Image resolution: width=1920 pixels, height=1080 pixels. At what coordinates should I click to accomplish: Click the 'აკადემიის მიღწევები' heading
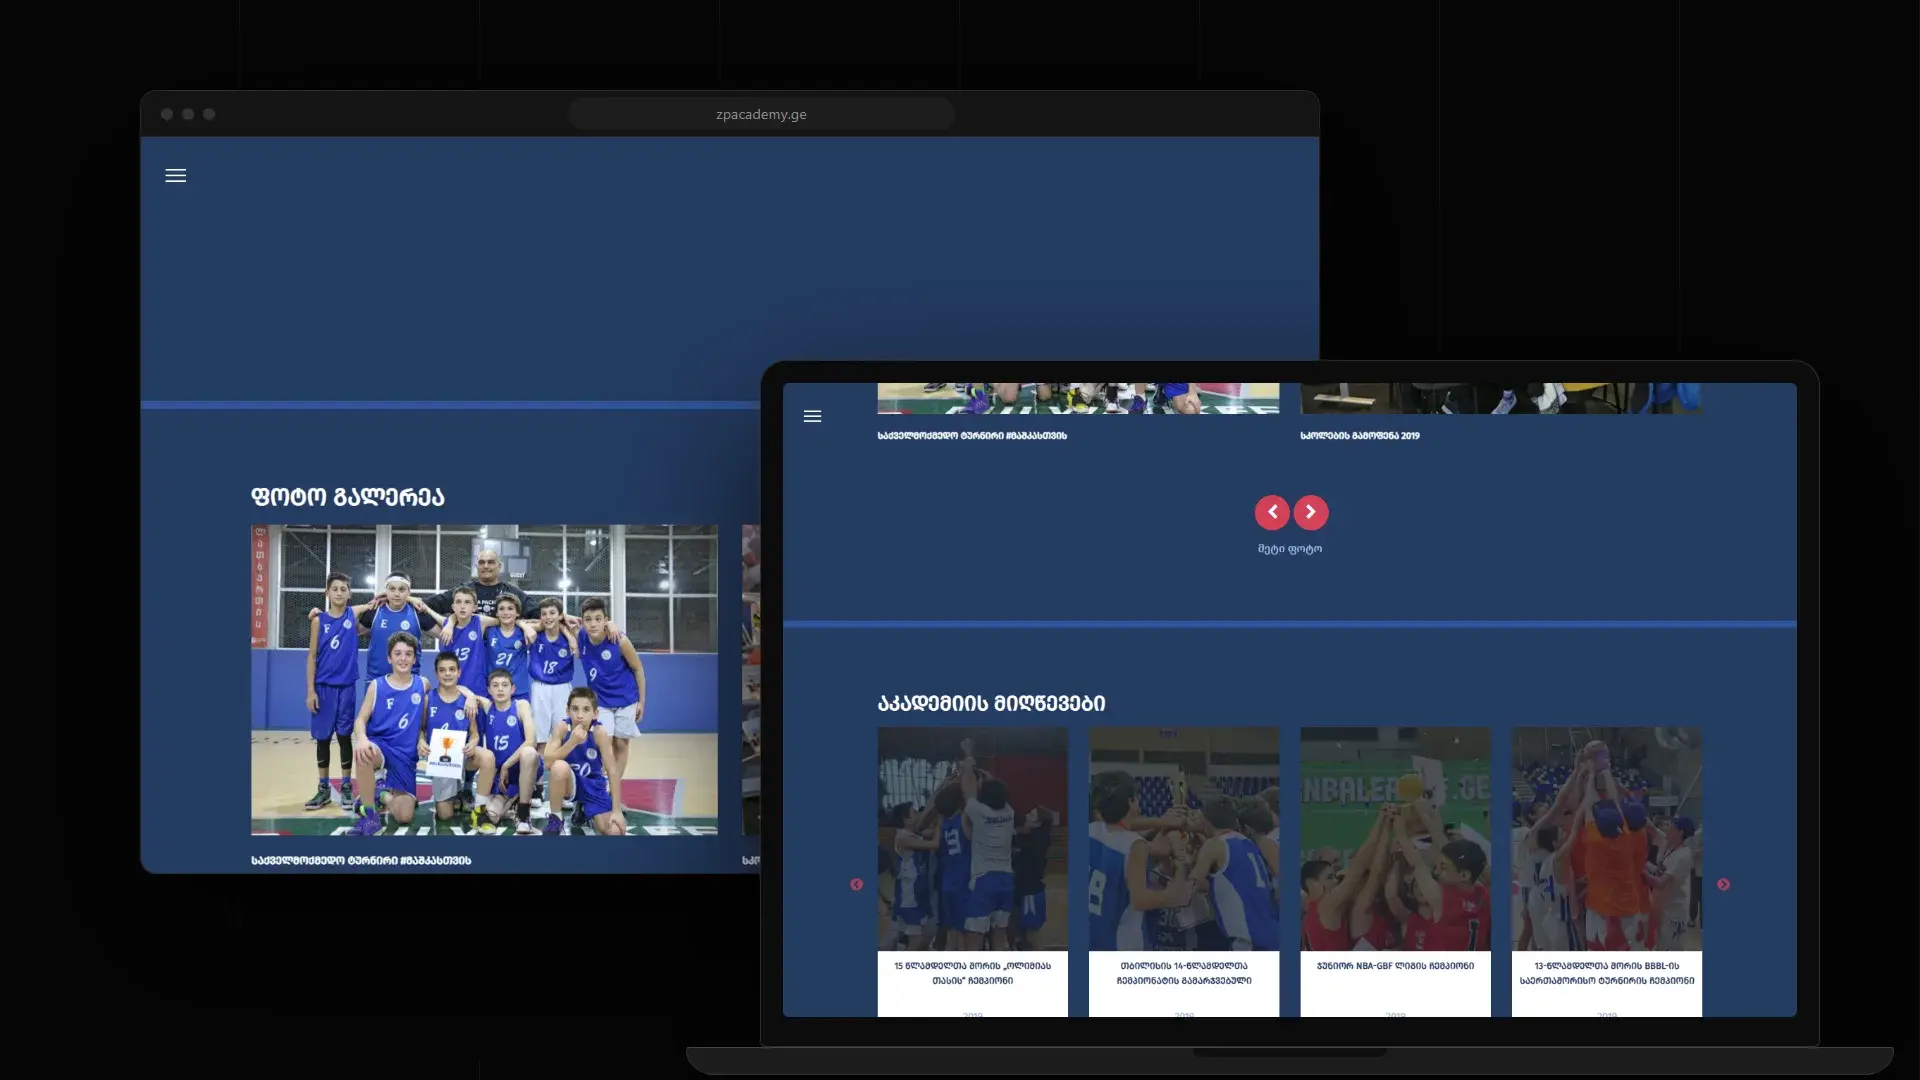(991, 704)
